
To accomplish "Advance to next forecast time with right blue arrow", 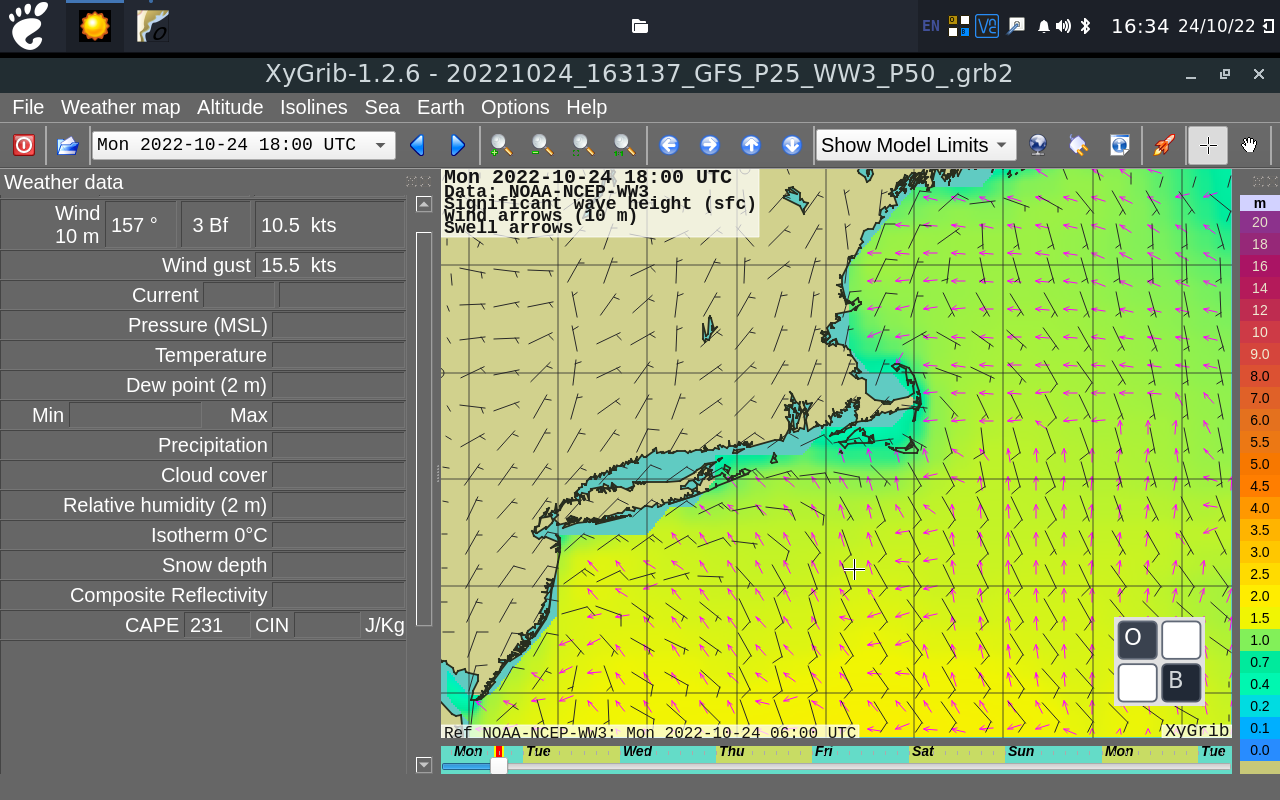I will (x=458, y=145).
